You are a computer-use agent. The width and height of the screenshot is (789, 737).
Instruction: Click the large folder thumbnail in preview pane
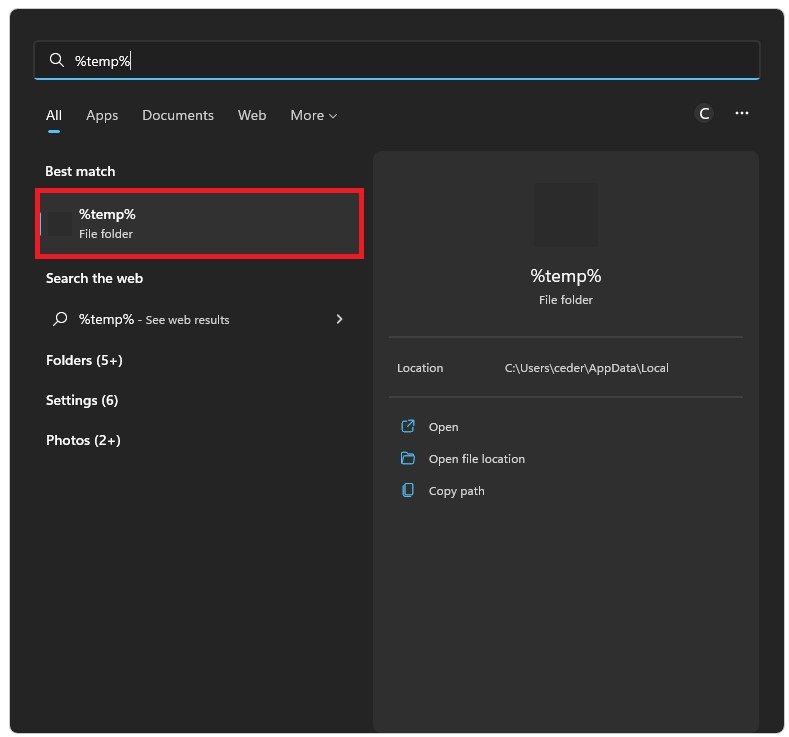pyautogui.click(x=565, y=214)
